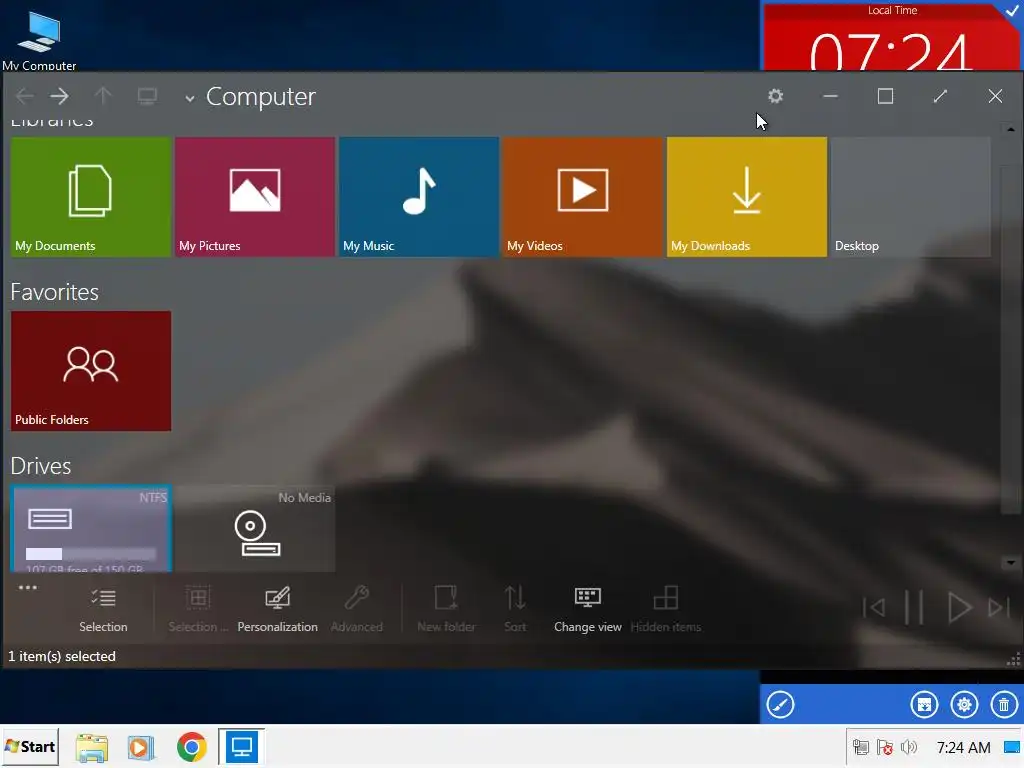Screen dimensions: 1024x768
Task: Click the network icon in system tray
Action: (x=861, y=747)
